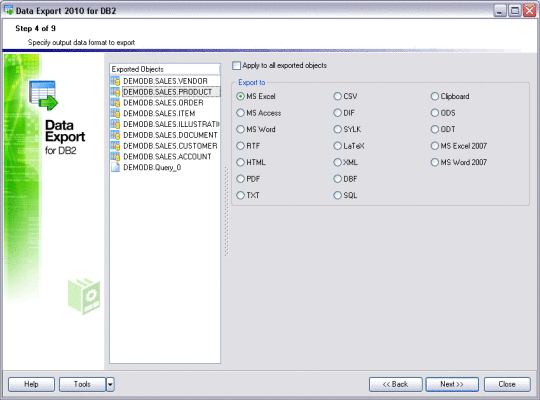
Task: Click the vertical splitter beside objects list
Action: point(226,212)
